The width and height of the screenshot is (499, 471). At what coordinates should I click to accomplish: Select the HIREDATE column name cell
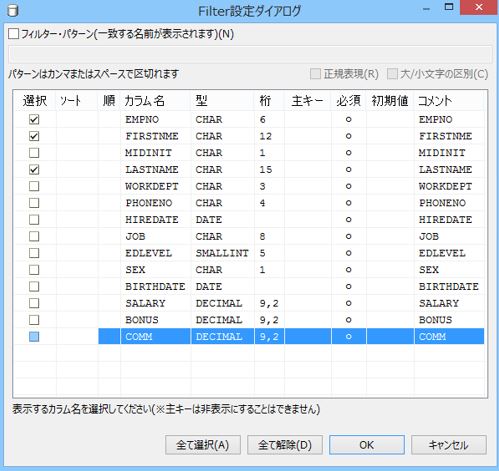[x=156, y=220]
